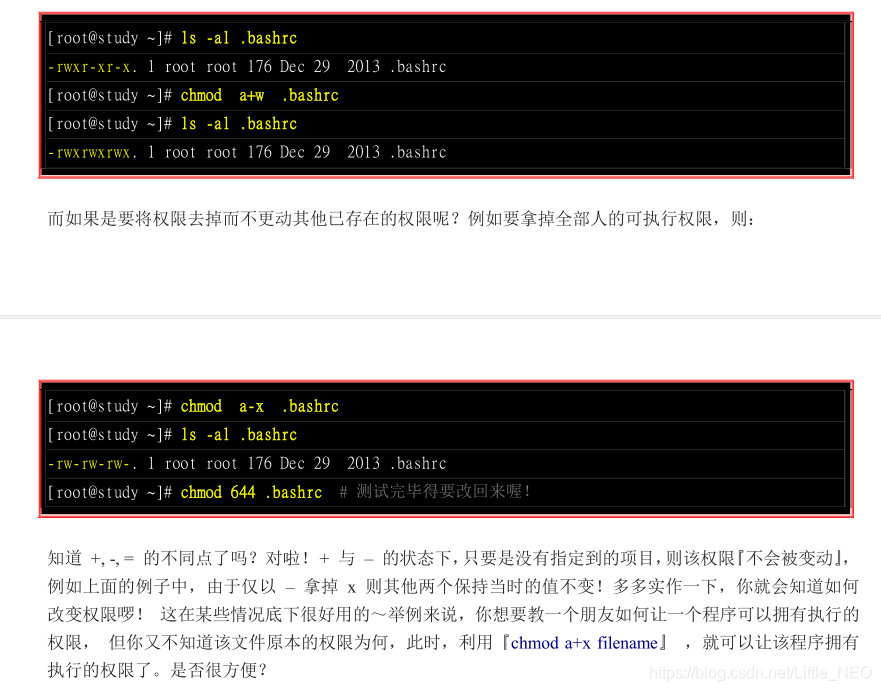Click the '-rwxrwxrwx.' permission string

(x=92, y=152)
